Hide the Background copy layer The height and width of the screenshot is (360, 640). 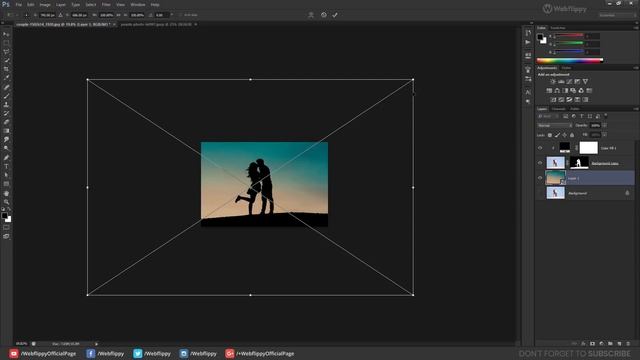coord(540,163)
